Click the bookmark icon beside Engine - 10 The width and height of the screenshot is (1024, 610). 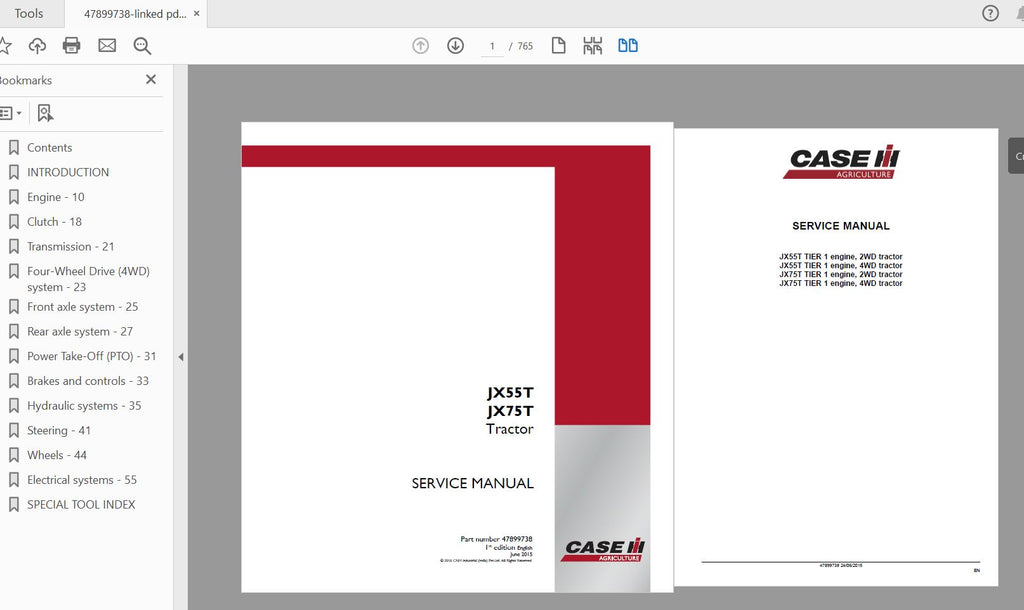tap(14, 197)
